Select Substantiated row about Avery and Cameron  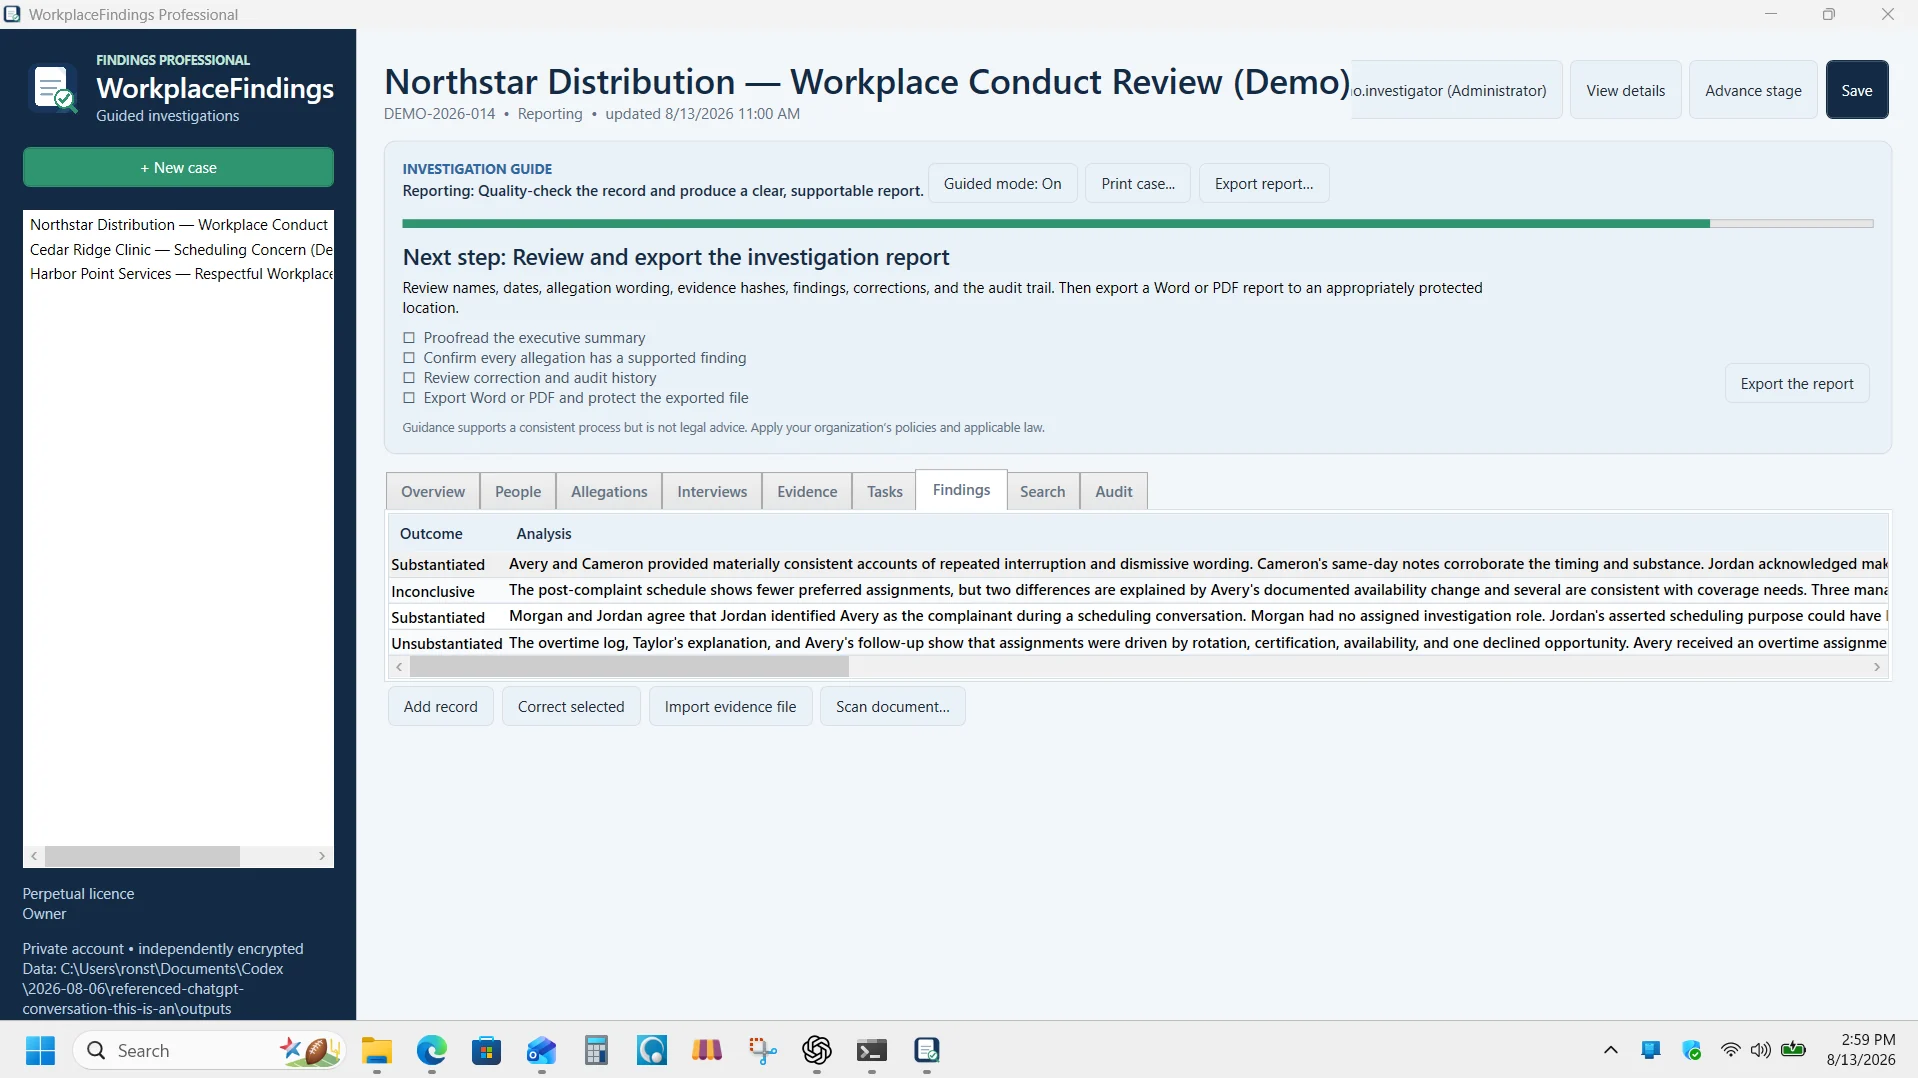click(x=1138, y=564)
